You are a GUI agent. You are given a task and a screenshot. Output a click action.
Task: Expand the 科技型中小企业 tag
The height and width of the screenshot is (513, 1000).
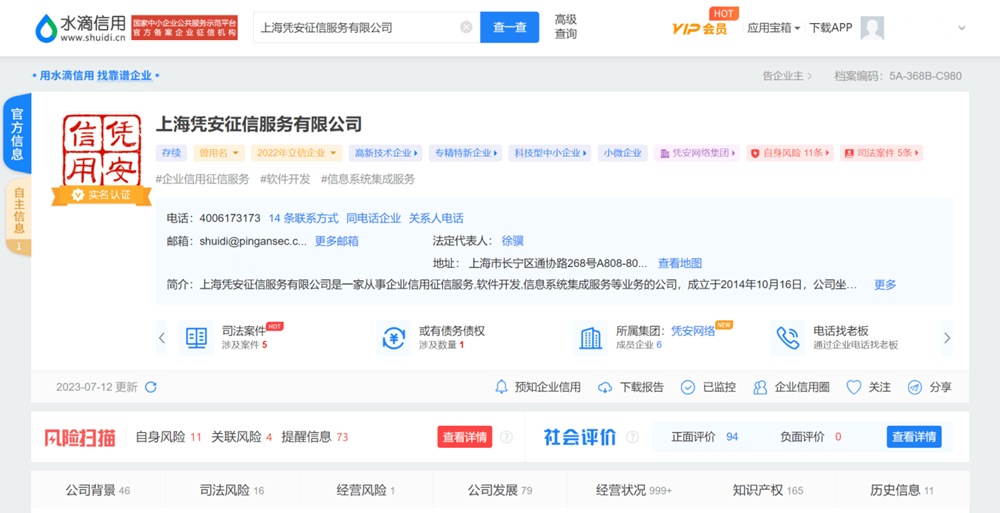pos(549,153)
